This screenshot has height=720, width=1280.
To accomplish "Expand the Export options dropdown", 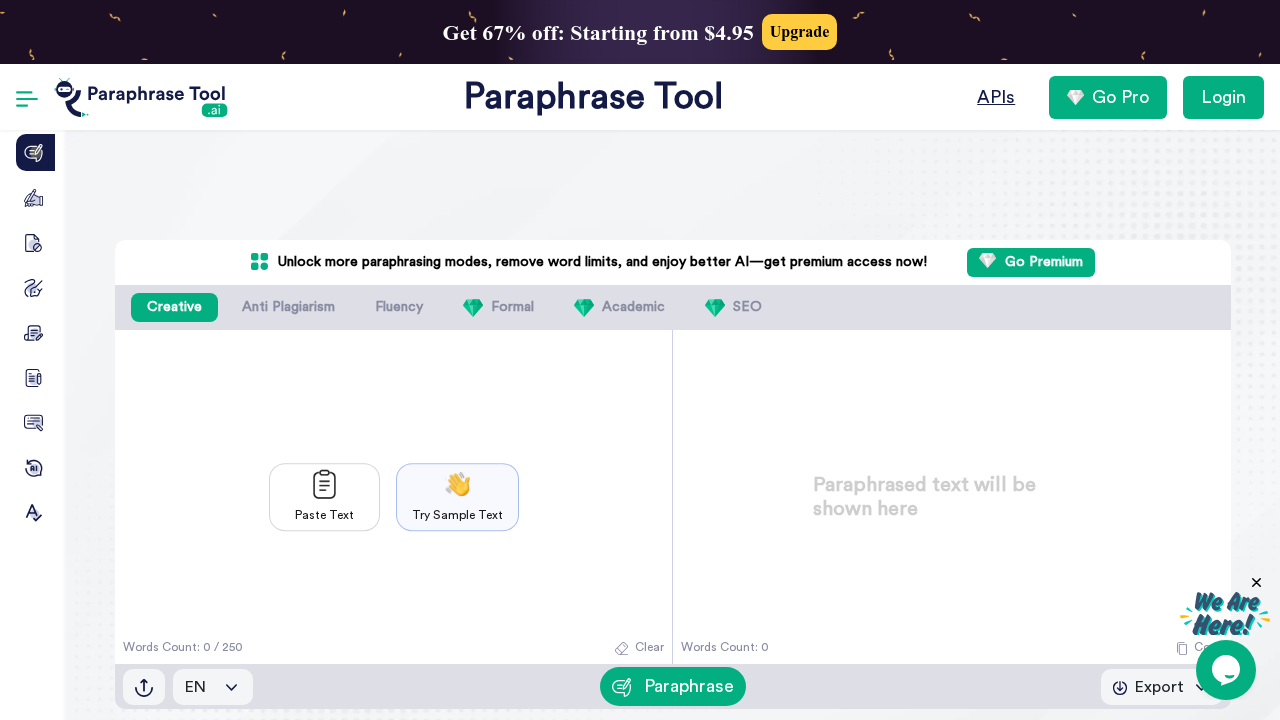I will (1161, 687).
